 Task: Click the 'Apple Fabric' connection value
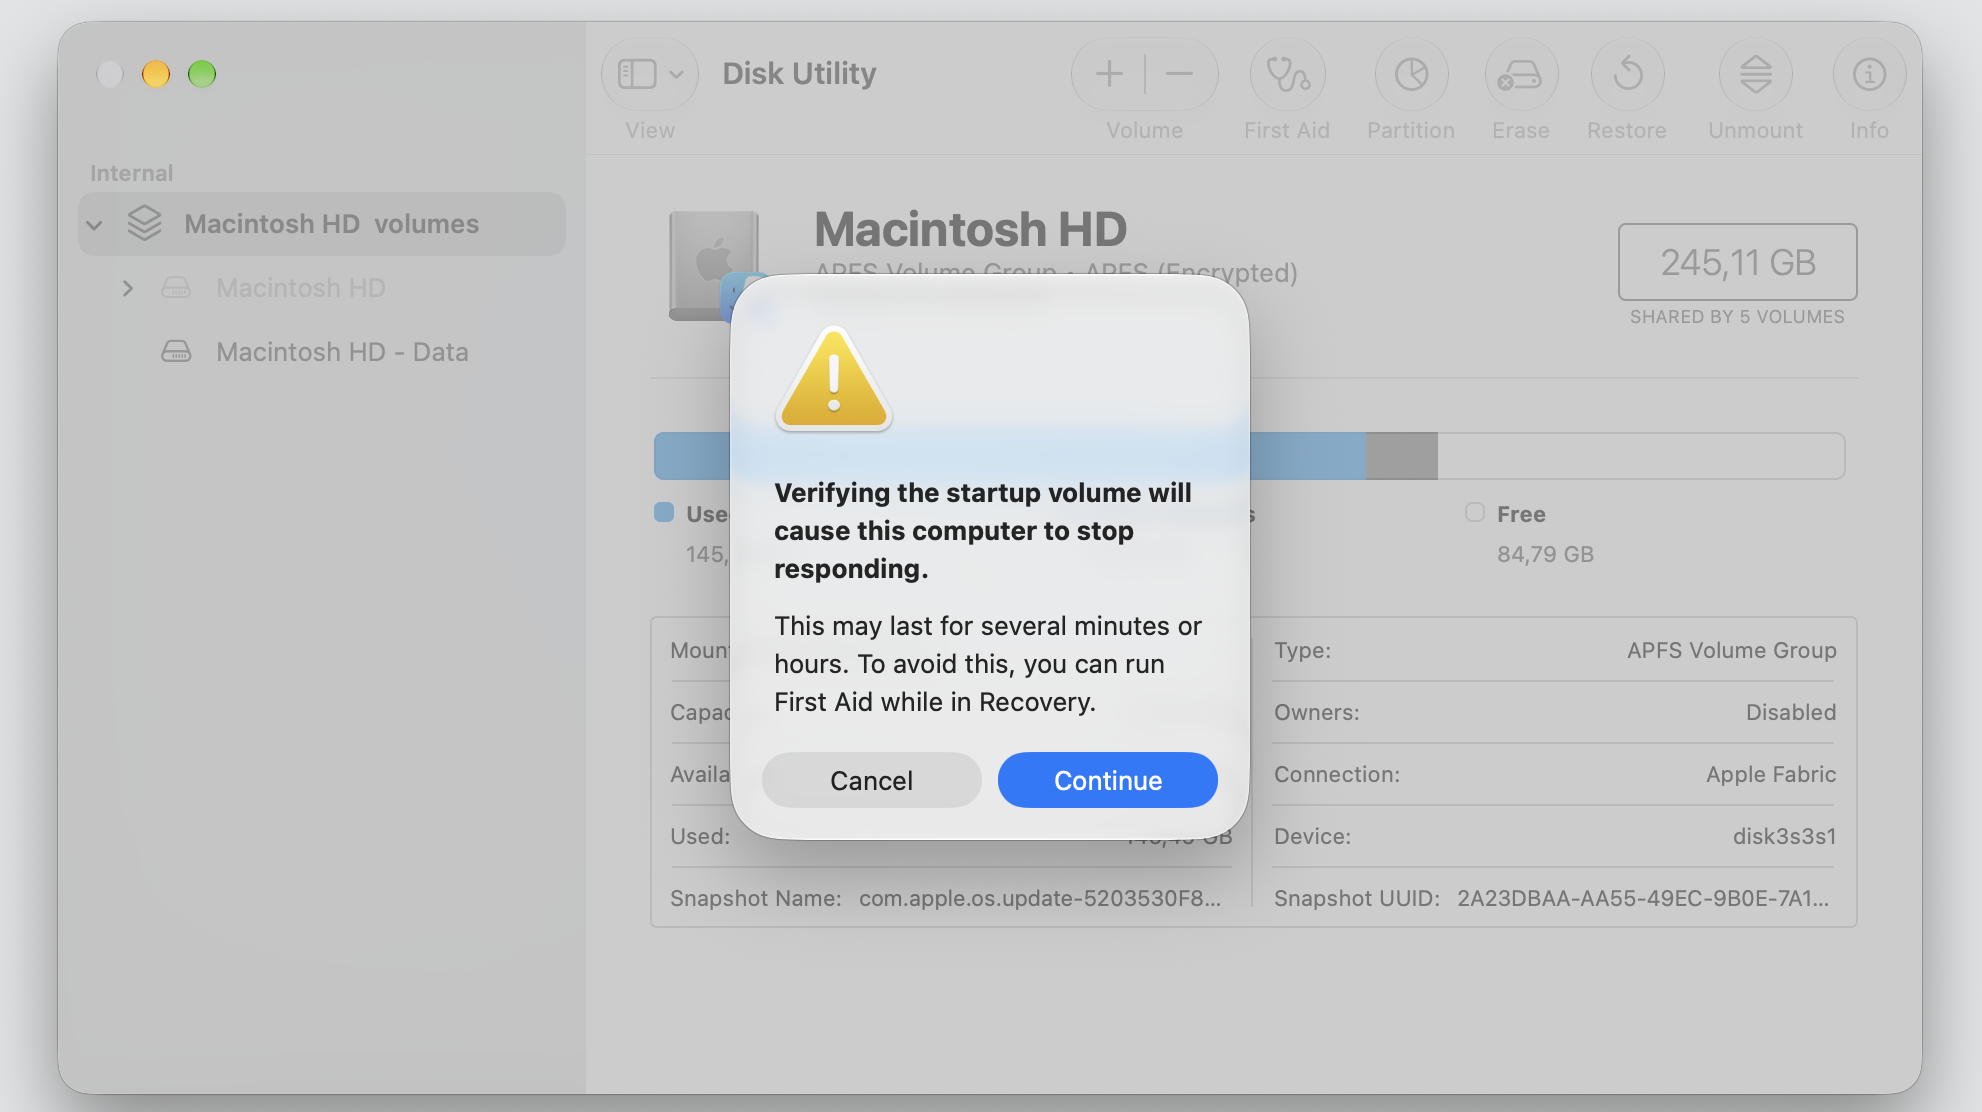1771,774
